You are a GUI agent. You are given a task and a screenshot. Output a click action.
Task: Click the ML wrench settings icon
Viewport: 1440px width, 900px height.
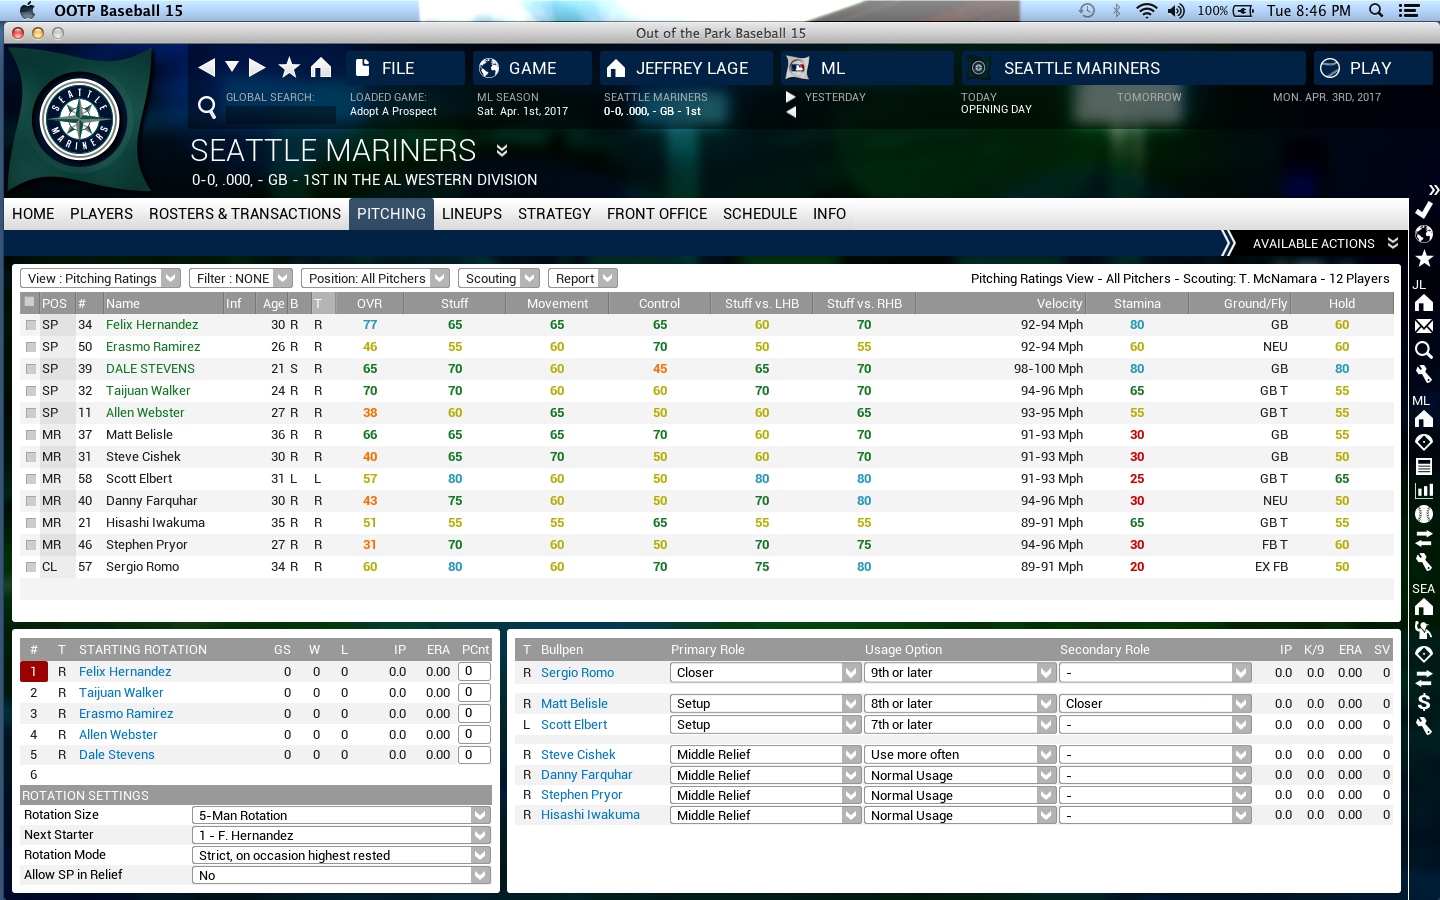(1424, 562)
